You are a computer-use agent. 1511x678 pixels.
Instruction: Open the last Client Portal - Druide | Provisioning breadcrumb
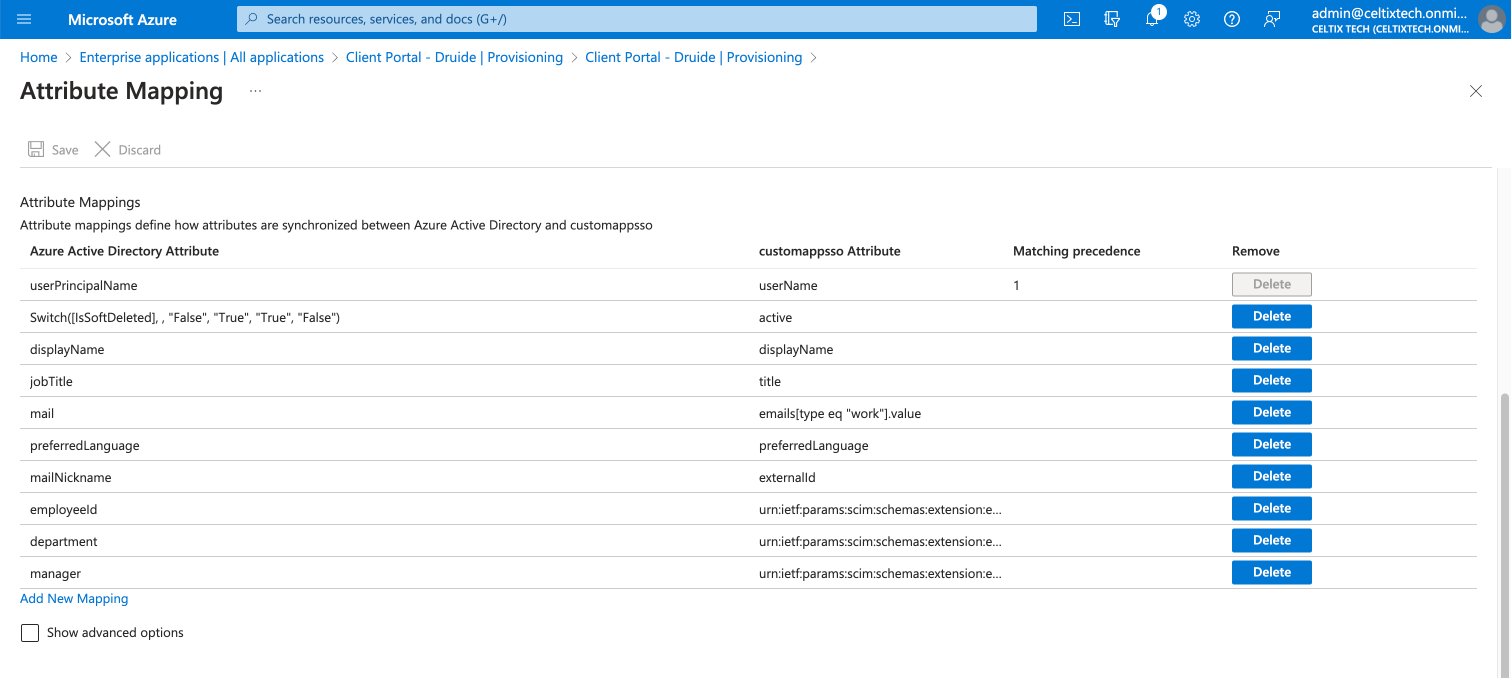click(x=694, y=57)
